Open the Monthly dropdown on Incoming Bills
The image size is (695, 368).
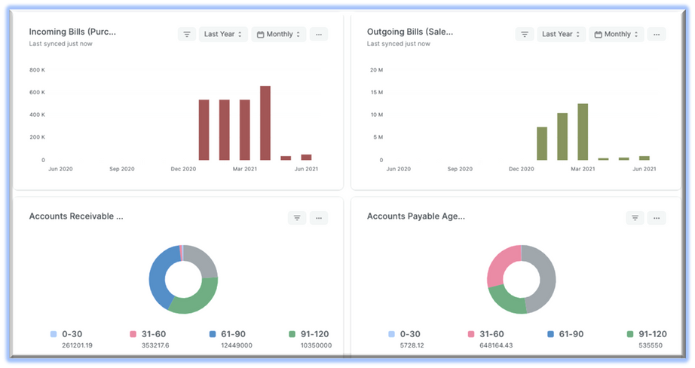pos(278,34)
